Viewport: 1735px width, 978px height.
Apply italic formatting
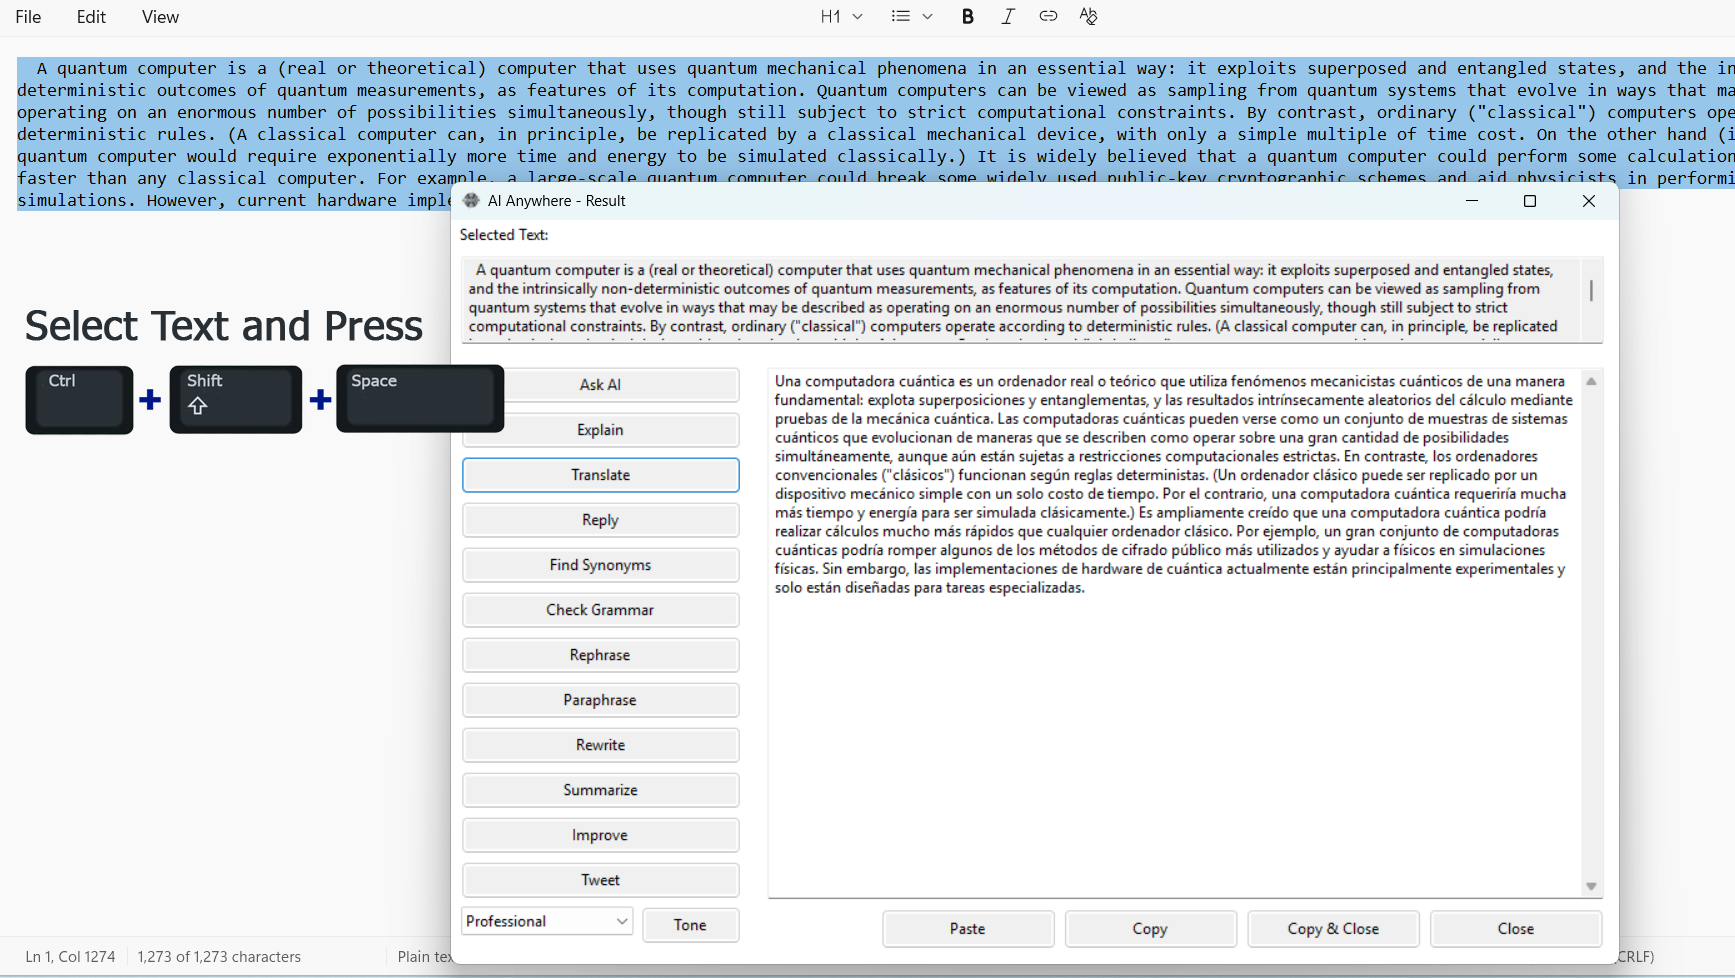click(1008, 16)
